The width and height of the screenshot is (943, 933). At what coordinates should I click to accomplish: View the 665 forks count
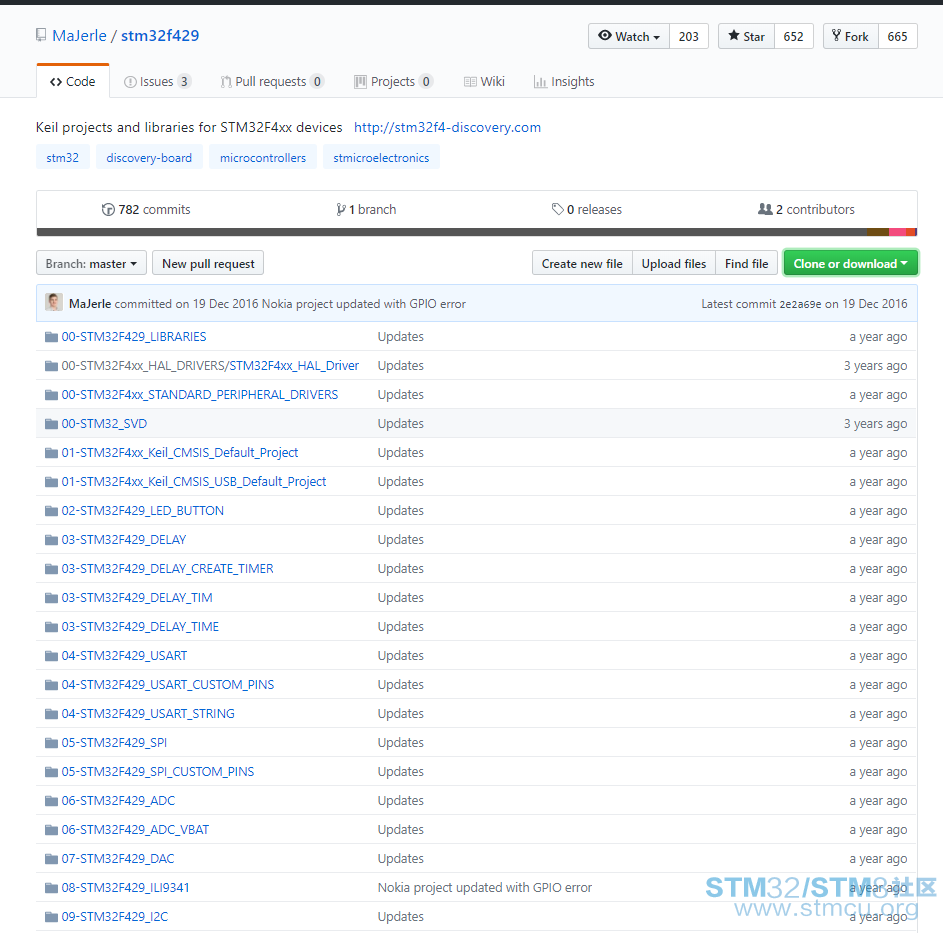(897, 36)
